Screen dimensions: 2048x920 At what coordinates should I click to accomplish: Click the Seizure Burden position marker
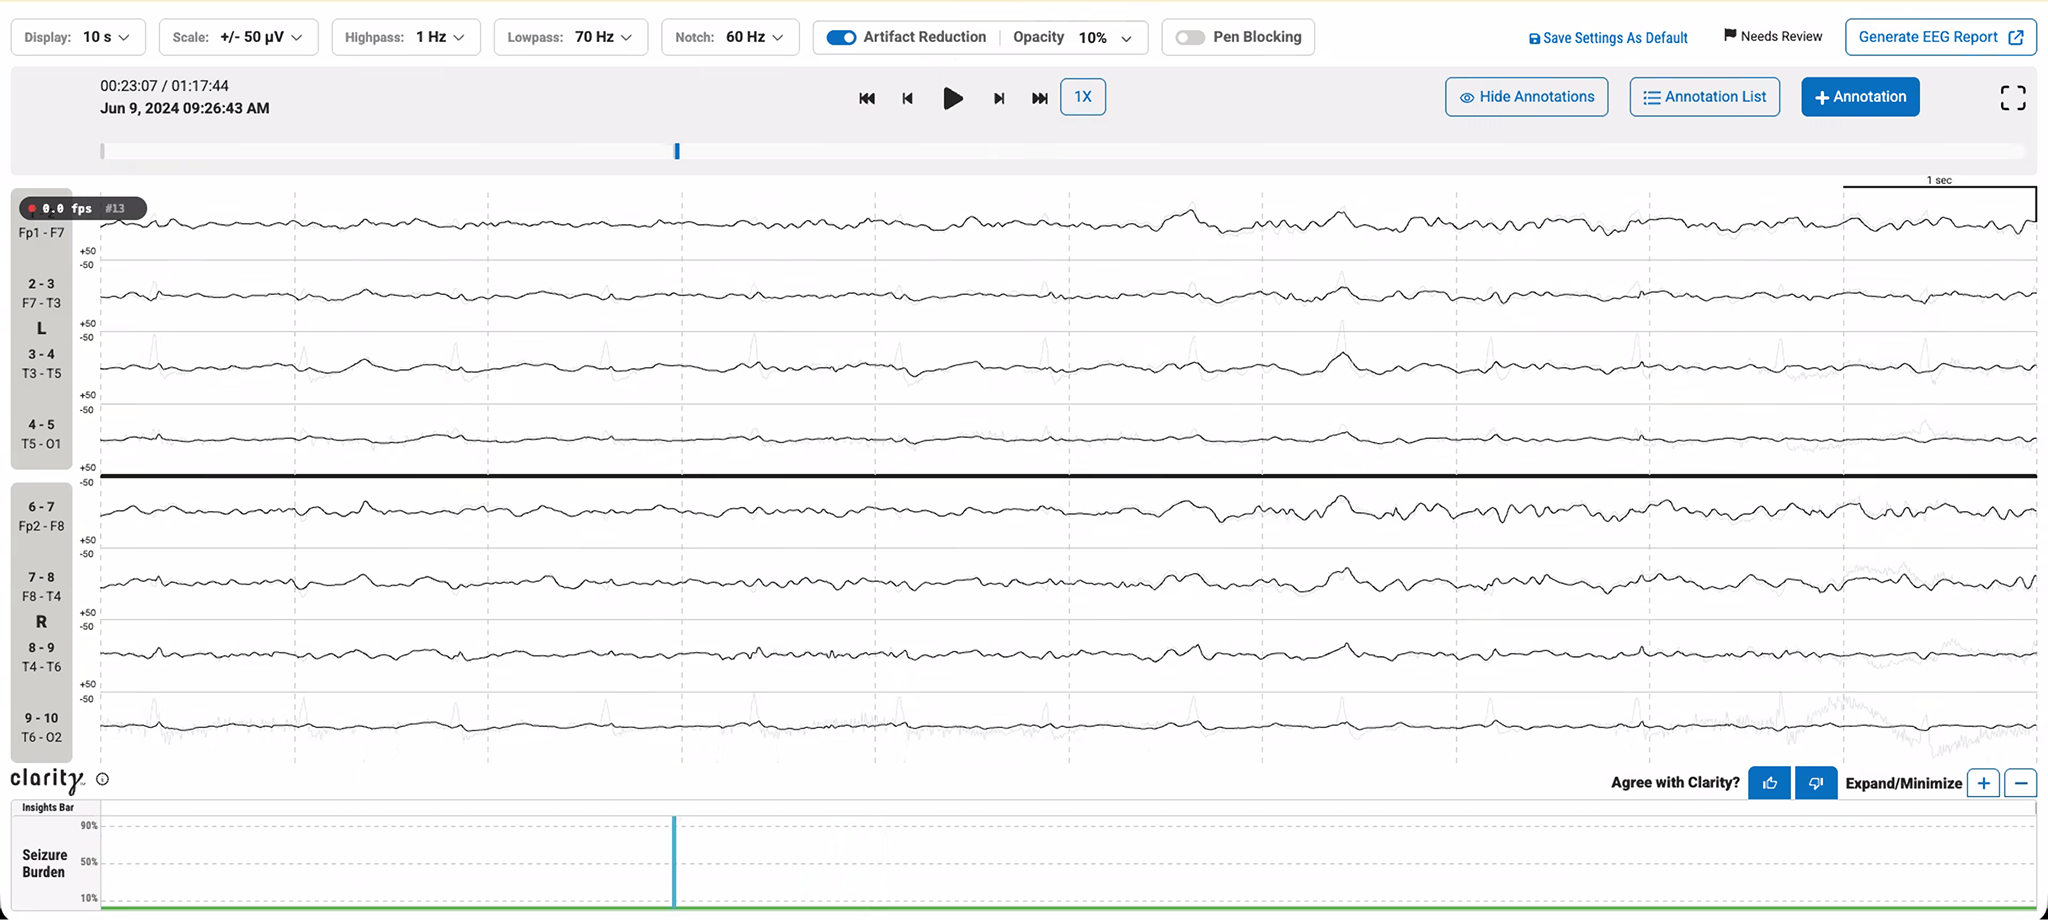674,862
